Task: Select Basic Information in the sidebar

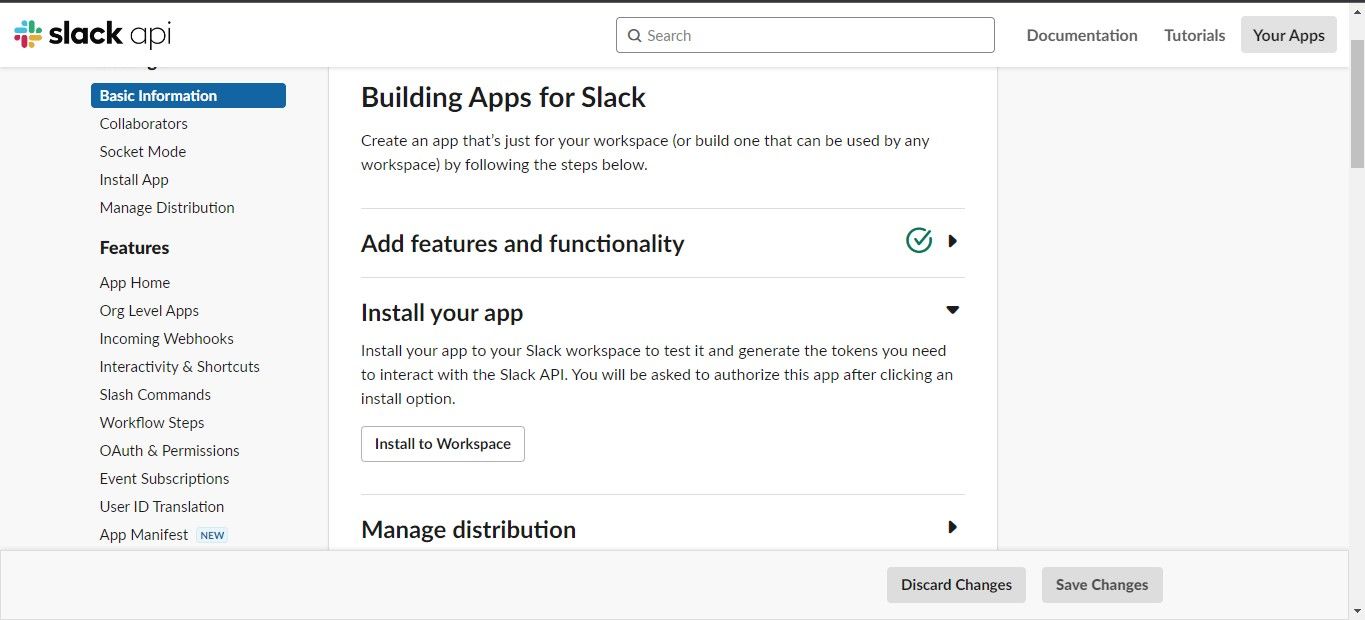Action: coord(157,95)
